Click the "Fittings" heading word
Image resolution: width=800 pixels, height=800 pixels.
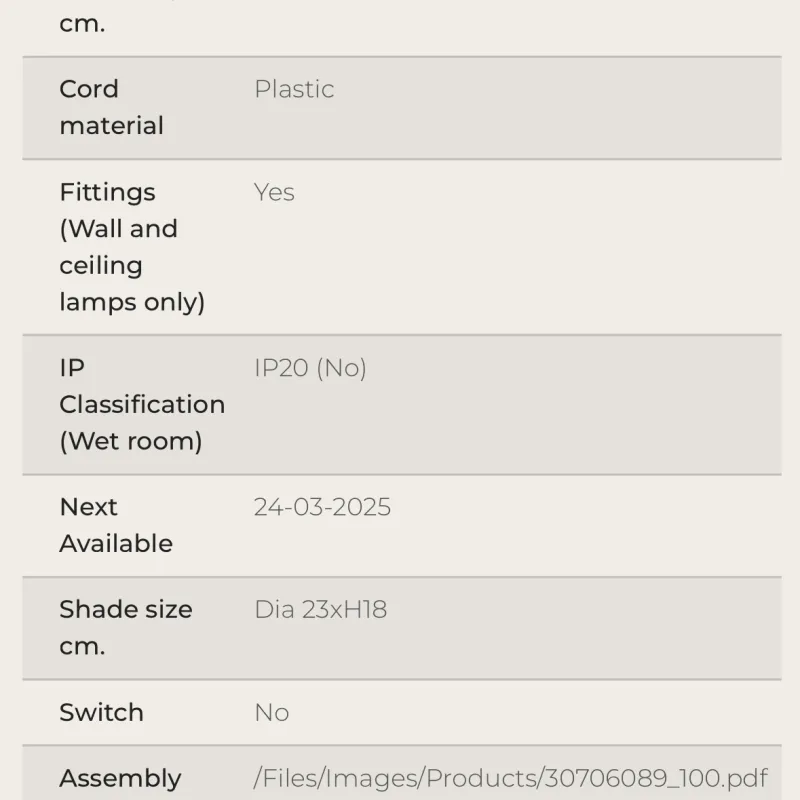point(107,192)
